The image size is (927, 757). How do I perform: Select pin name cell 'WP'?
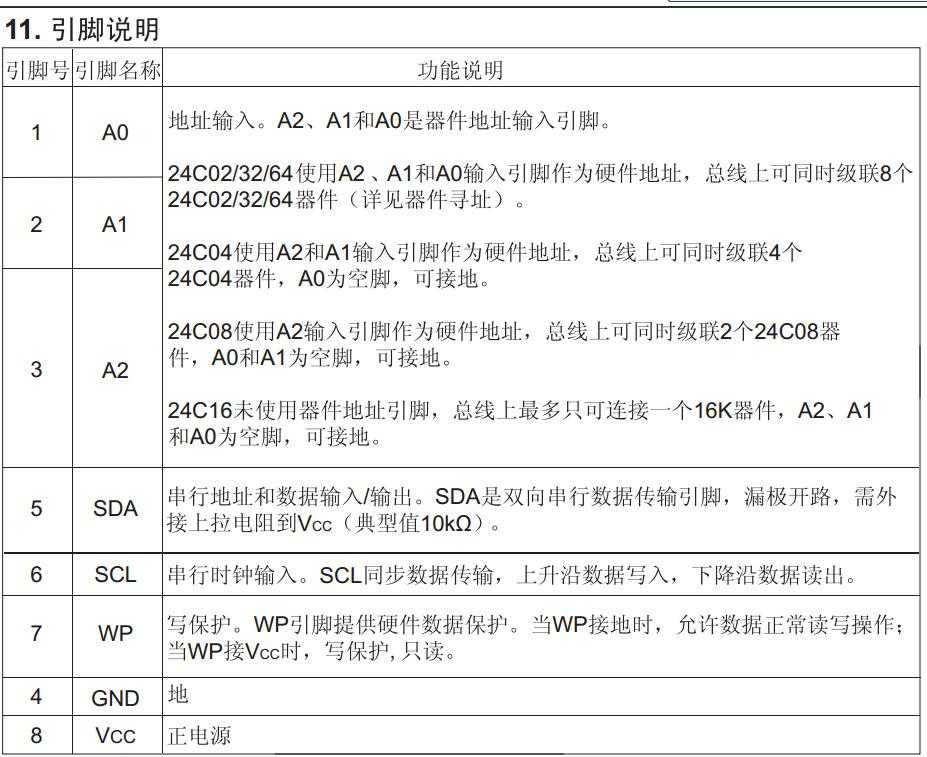[x=116, y=634]
